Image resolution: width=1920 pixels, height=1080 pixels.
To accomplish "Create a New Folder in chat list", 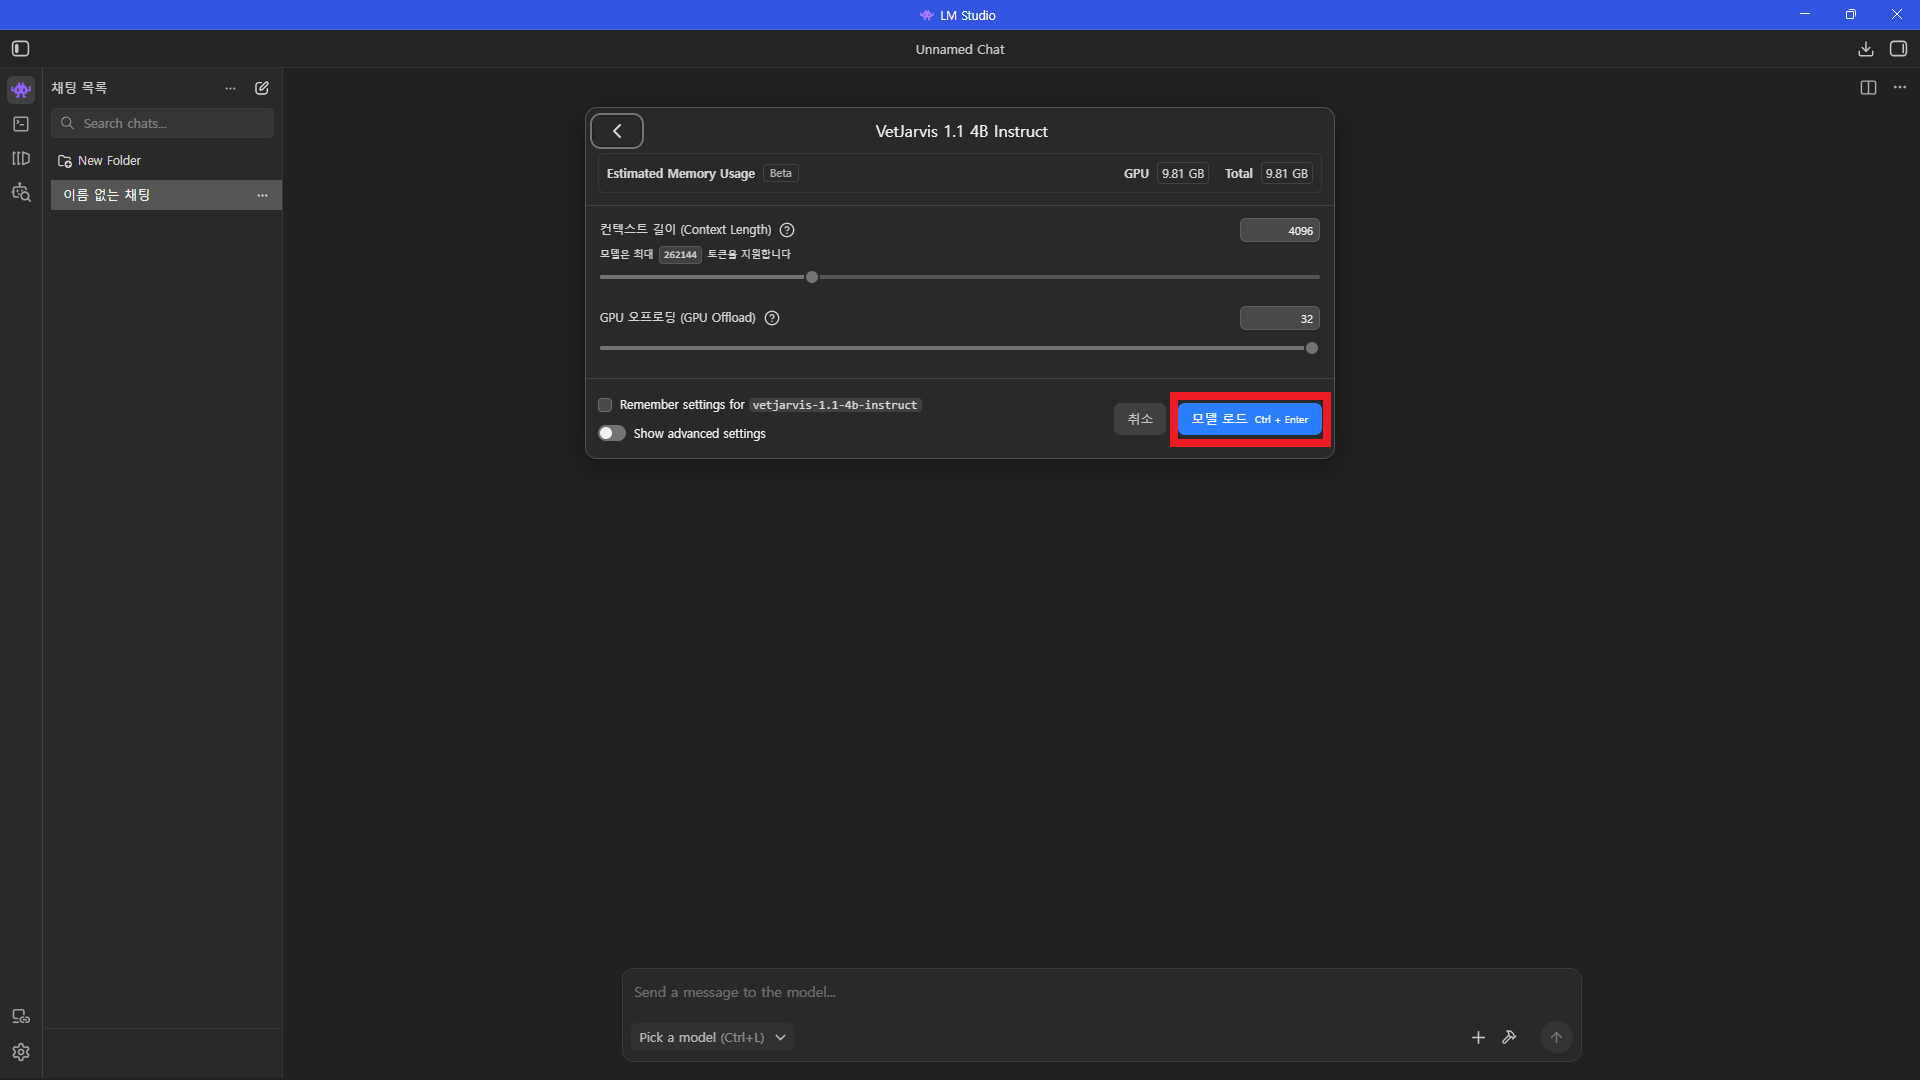I will pos(100,161).
